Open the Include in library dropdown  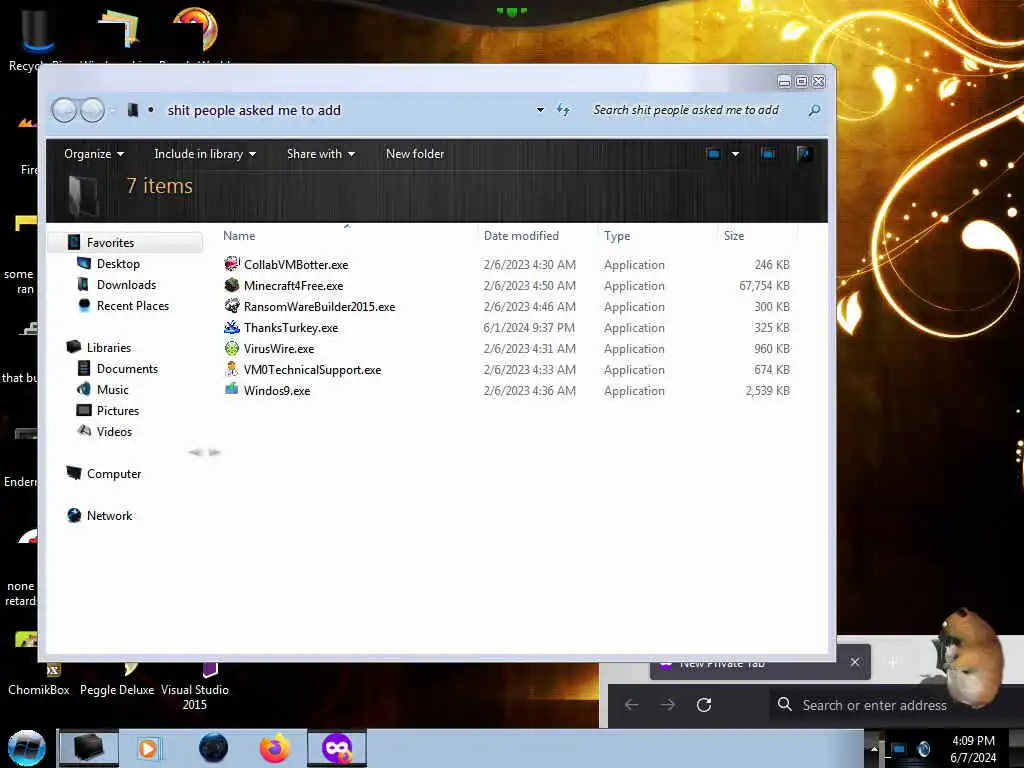pos(205,154)
